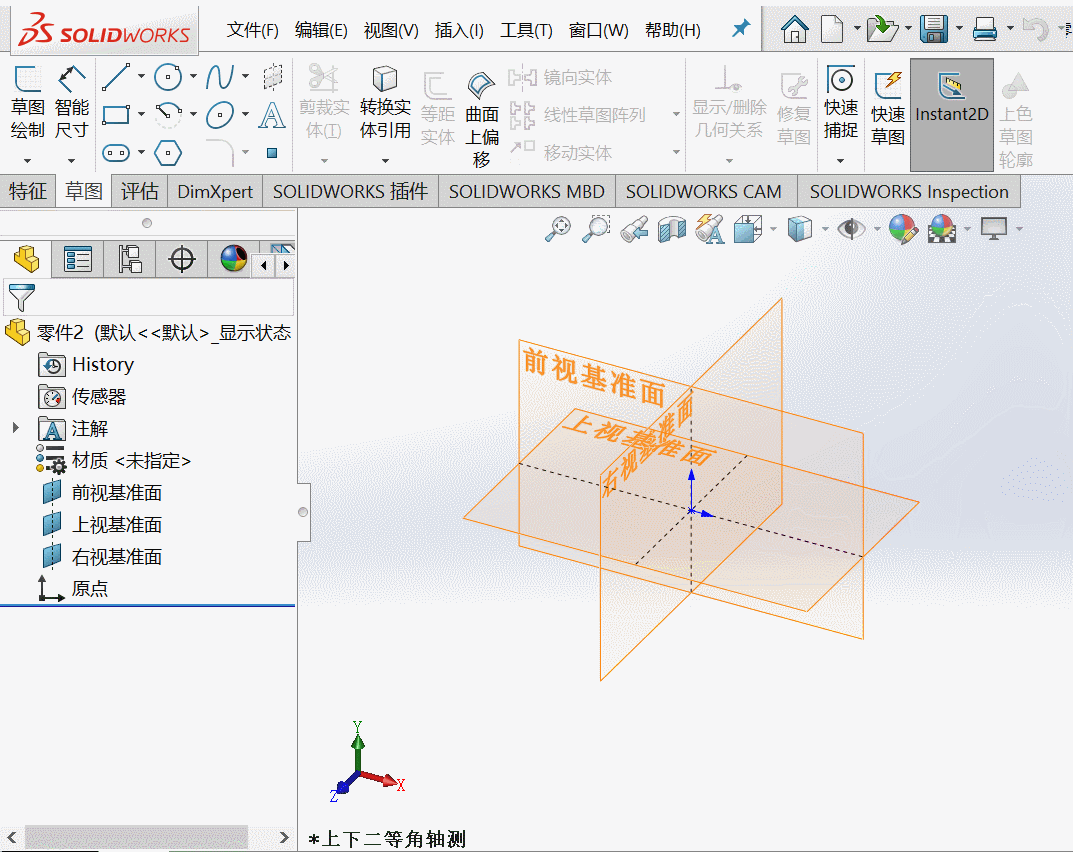Select the Circle sketch tool
Screen dimensions: 1073x852
click(168, 77)
